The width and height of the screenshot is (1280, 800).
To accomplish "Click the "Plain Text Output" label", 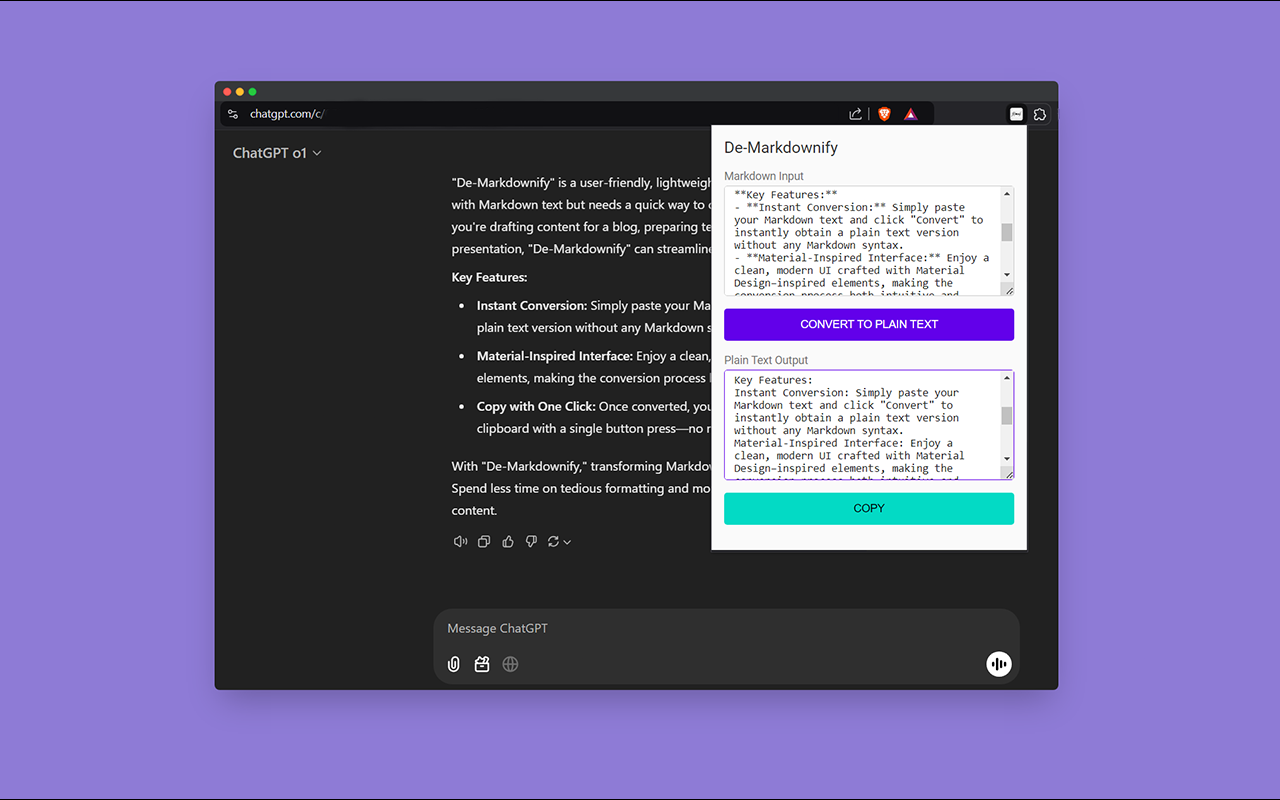I will coord(766,360).
